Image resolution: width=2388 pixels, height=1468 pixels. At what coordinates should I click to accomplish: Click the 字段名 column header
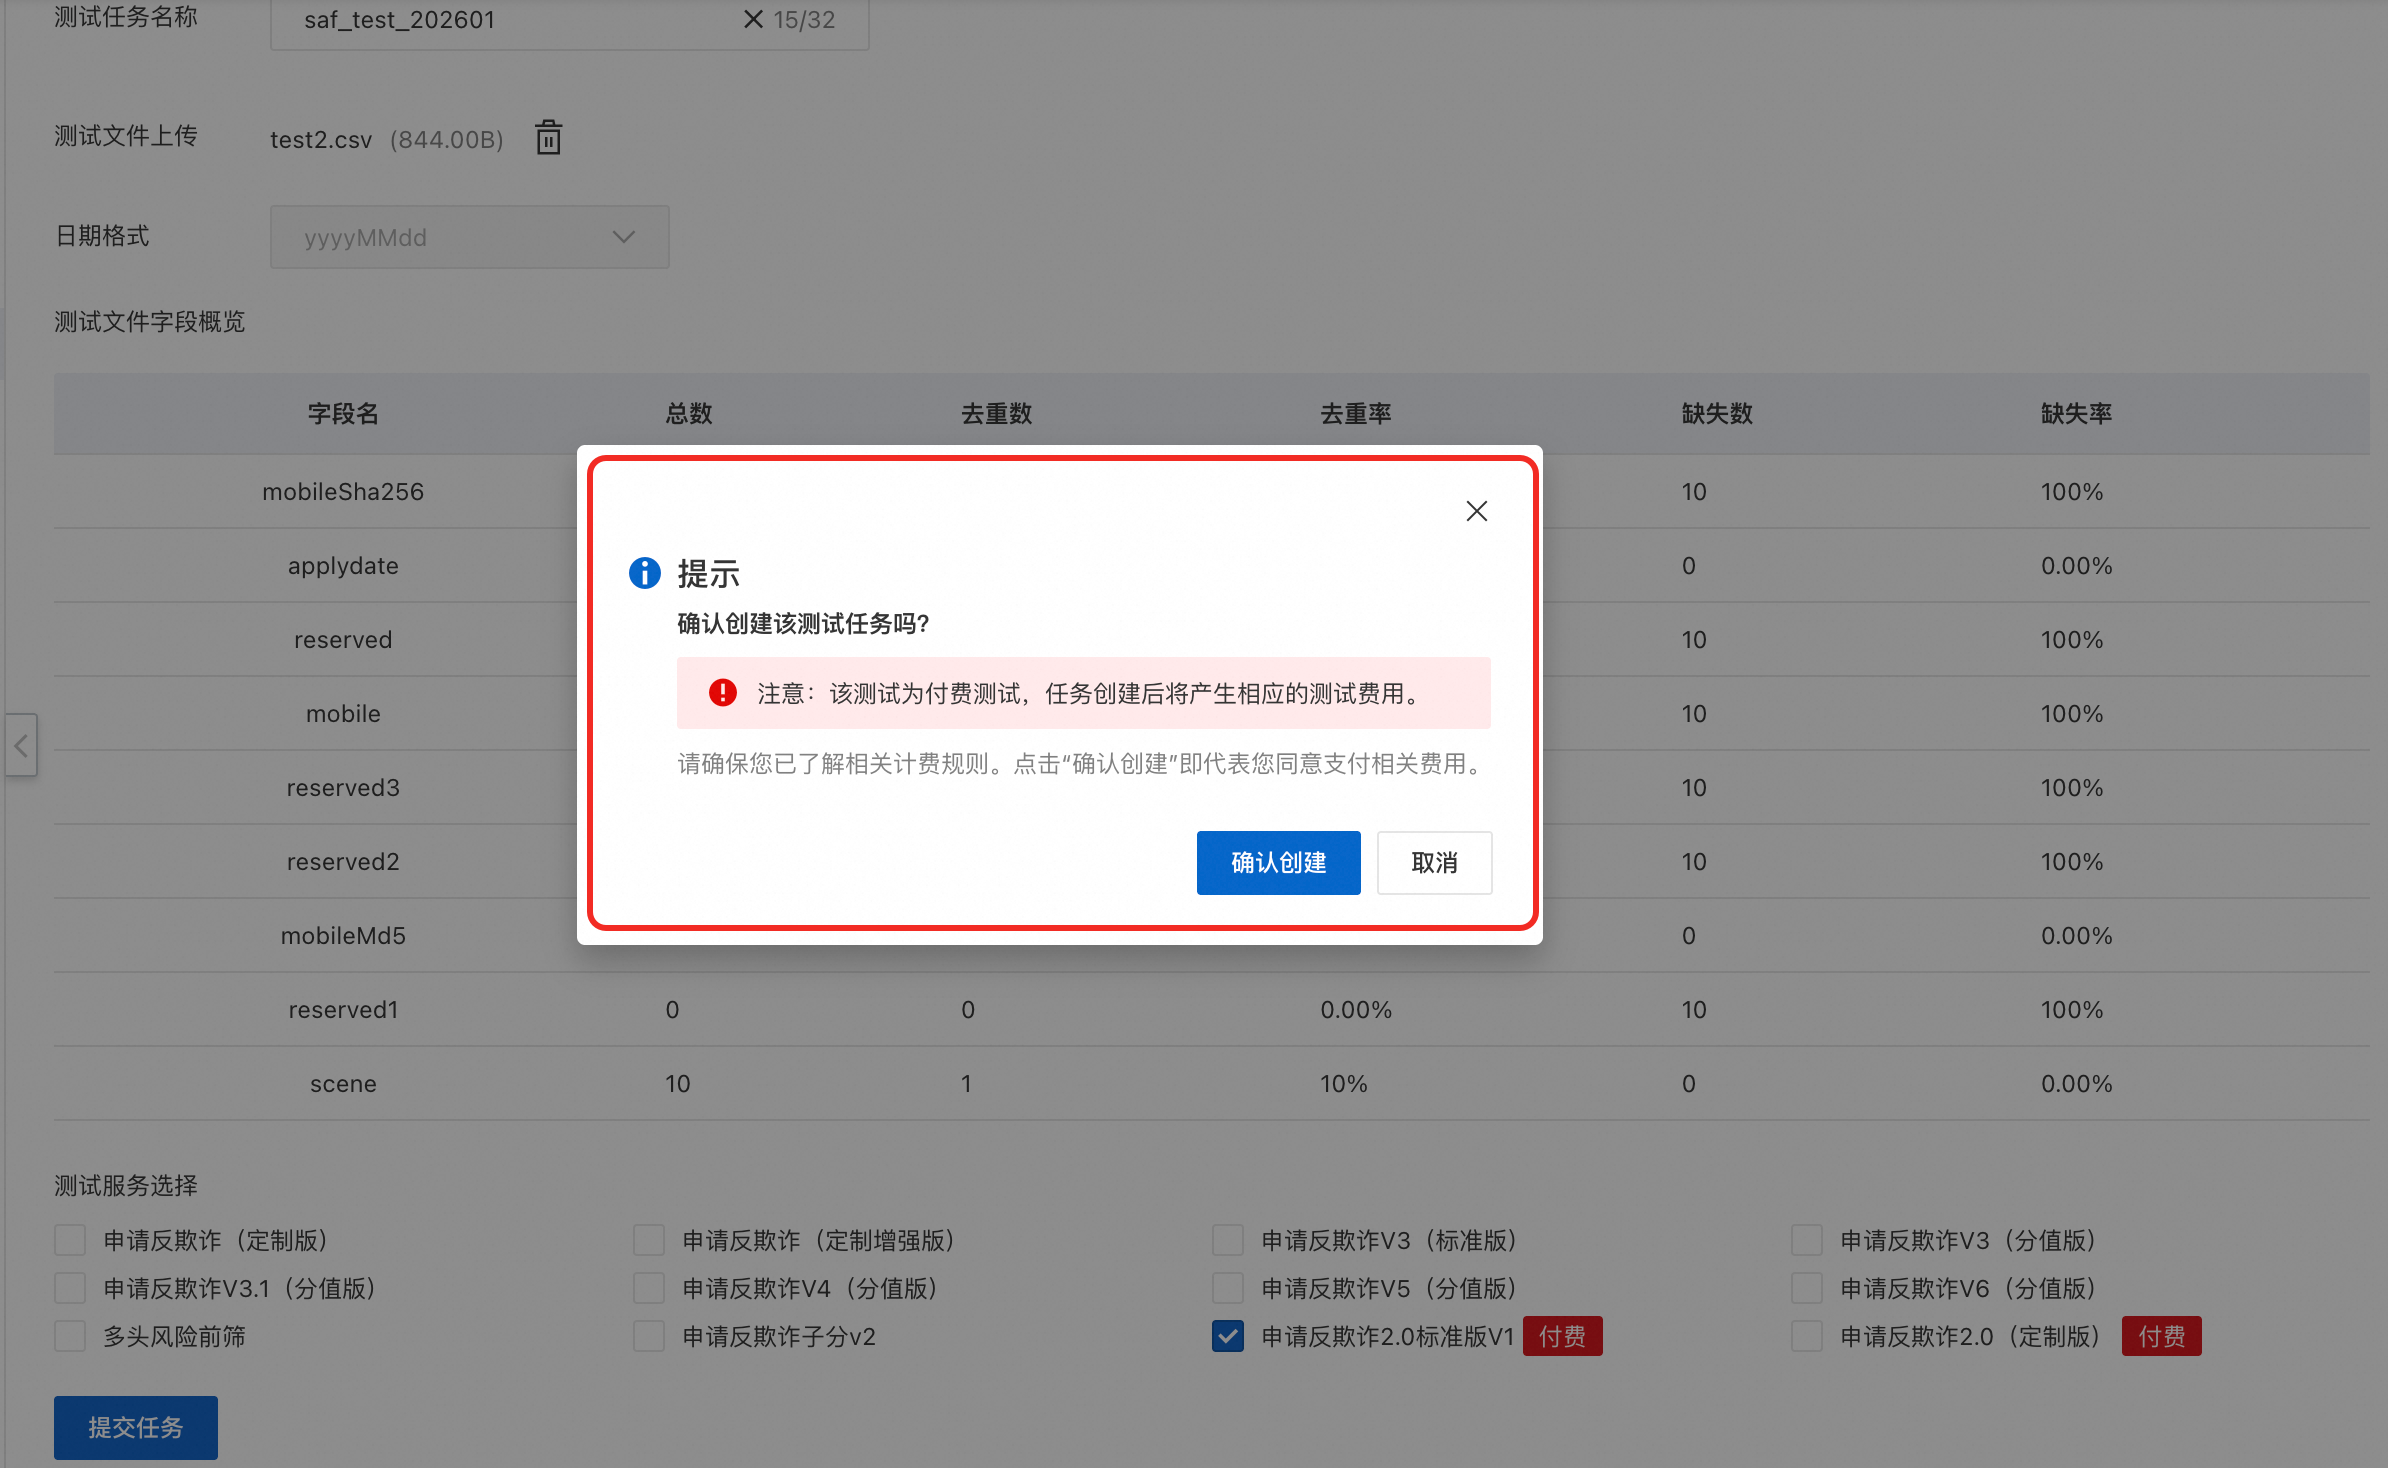tap(343, 414)
